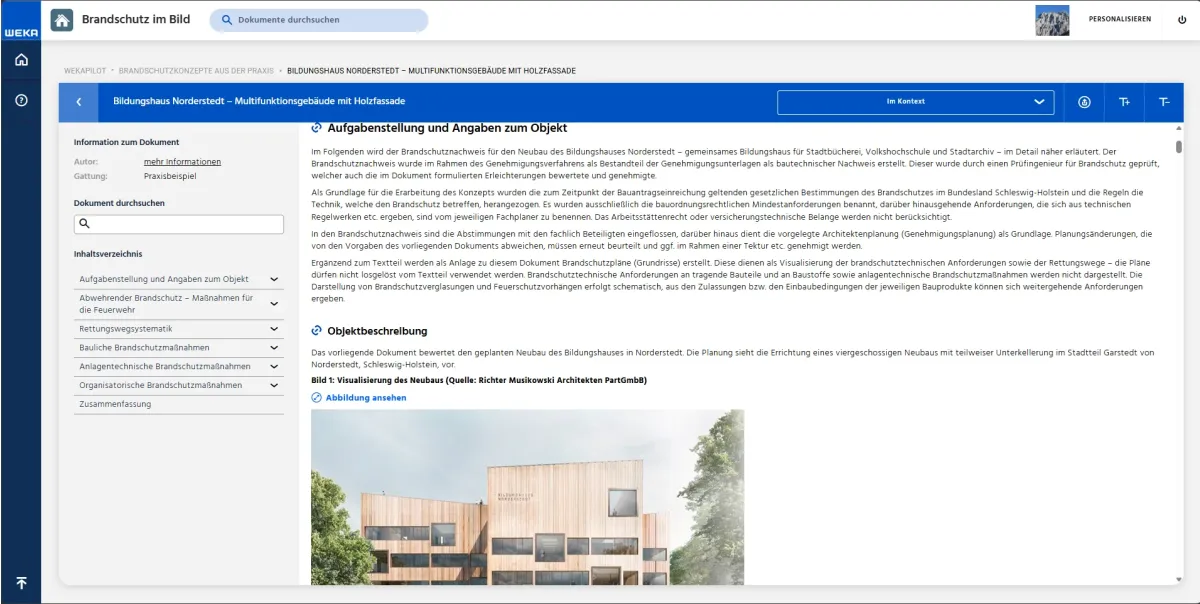Image resolution: width=1200 pixels, height=604 pixels.
Task: Click the Information zum Dokument heading
Action: (x=126, y=142)
